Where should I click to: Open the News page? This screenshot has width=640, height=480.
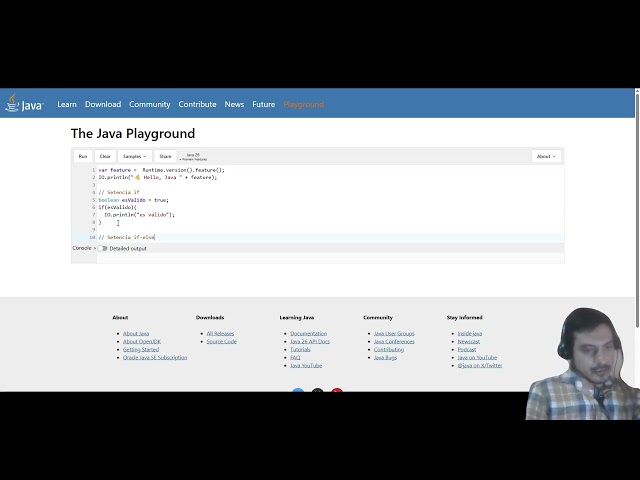coord(234,104)
